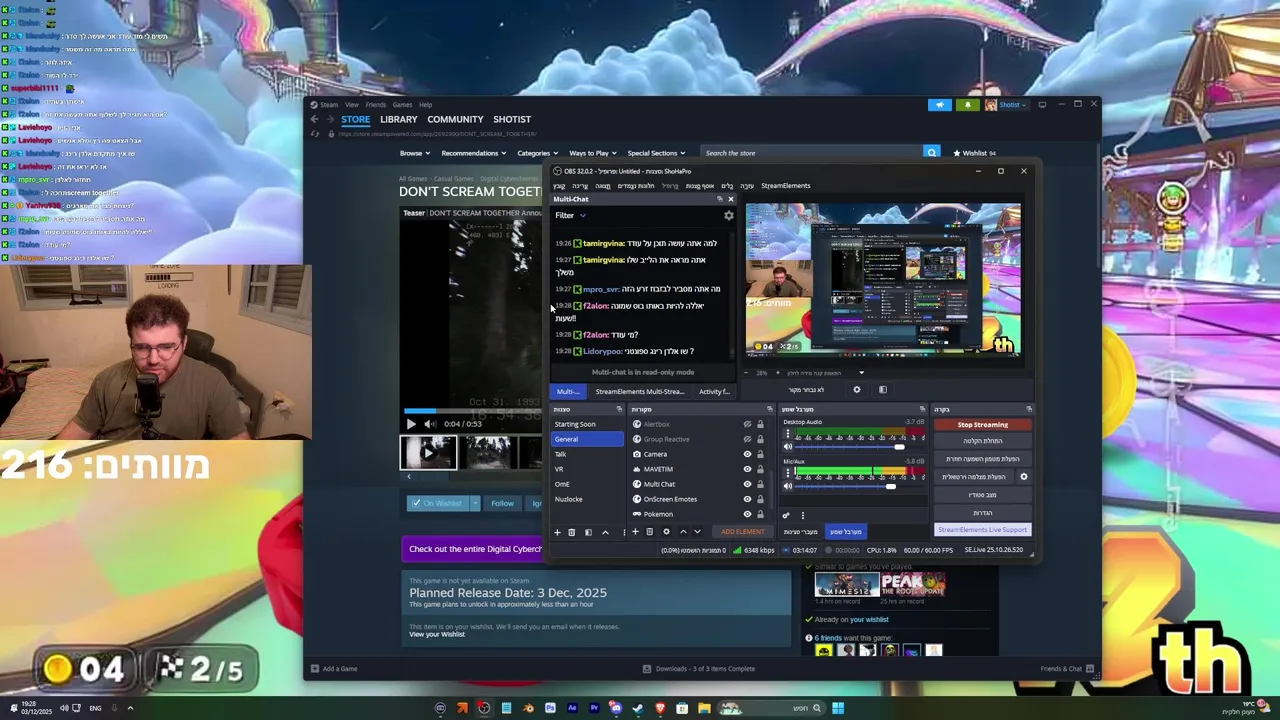Switch to Activity feed tab in OBS
Viewport: 1280px width, 720px height.
click(714, 392)
